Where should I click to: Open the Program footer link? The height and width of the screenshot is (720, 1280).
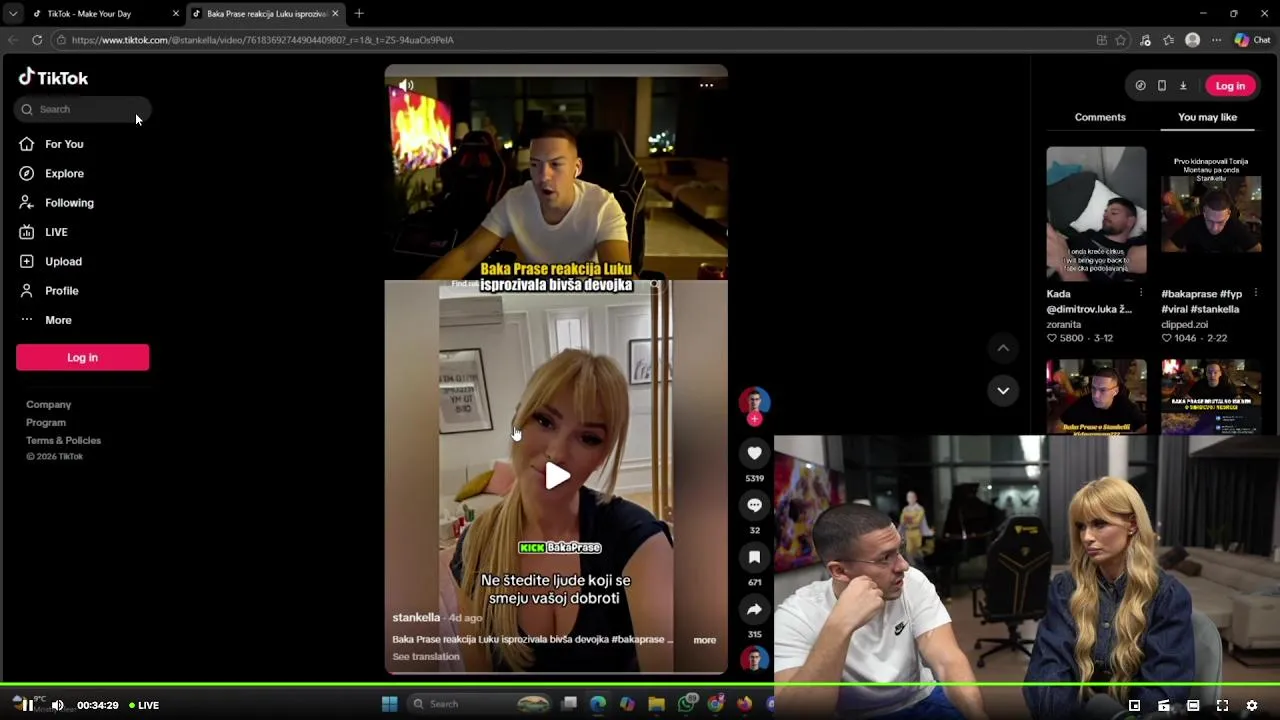tap(45, 422)
